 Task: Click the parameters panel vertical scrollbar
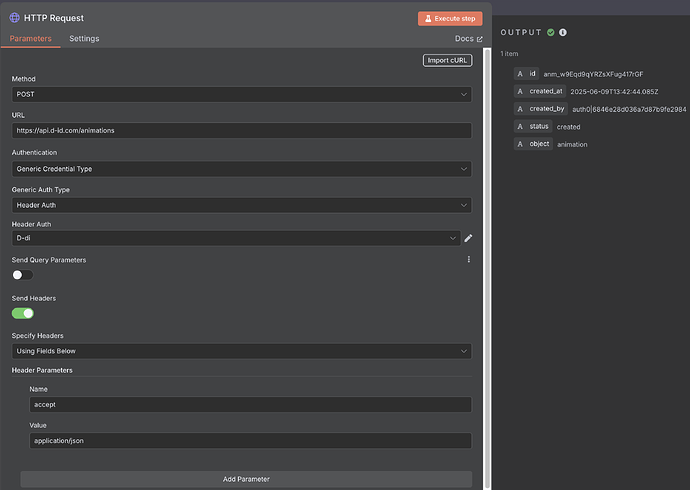(487, 268)
